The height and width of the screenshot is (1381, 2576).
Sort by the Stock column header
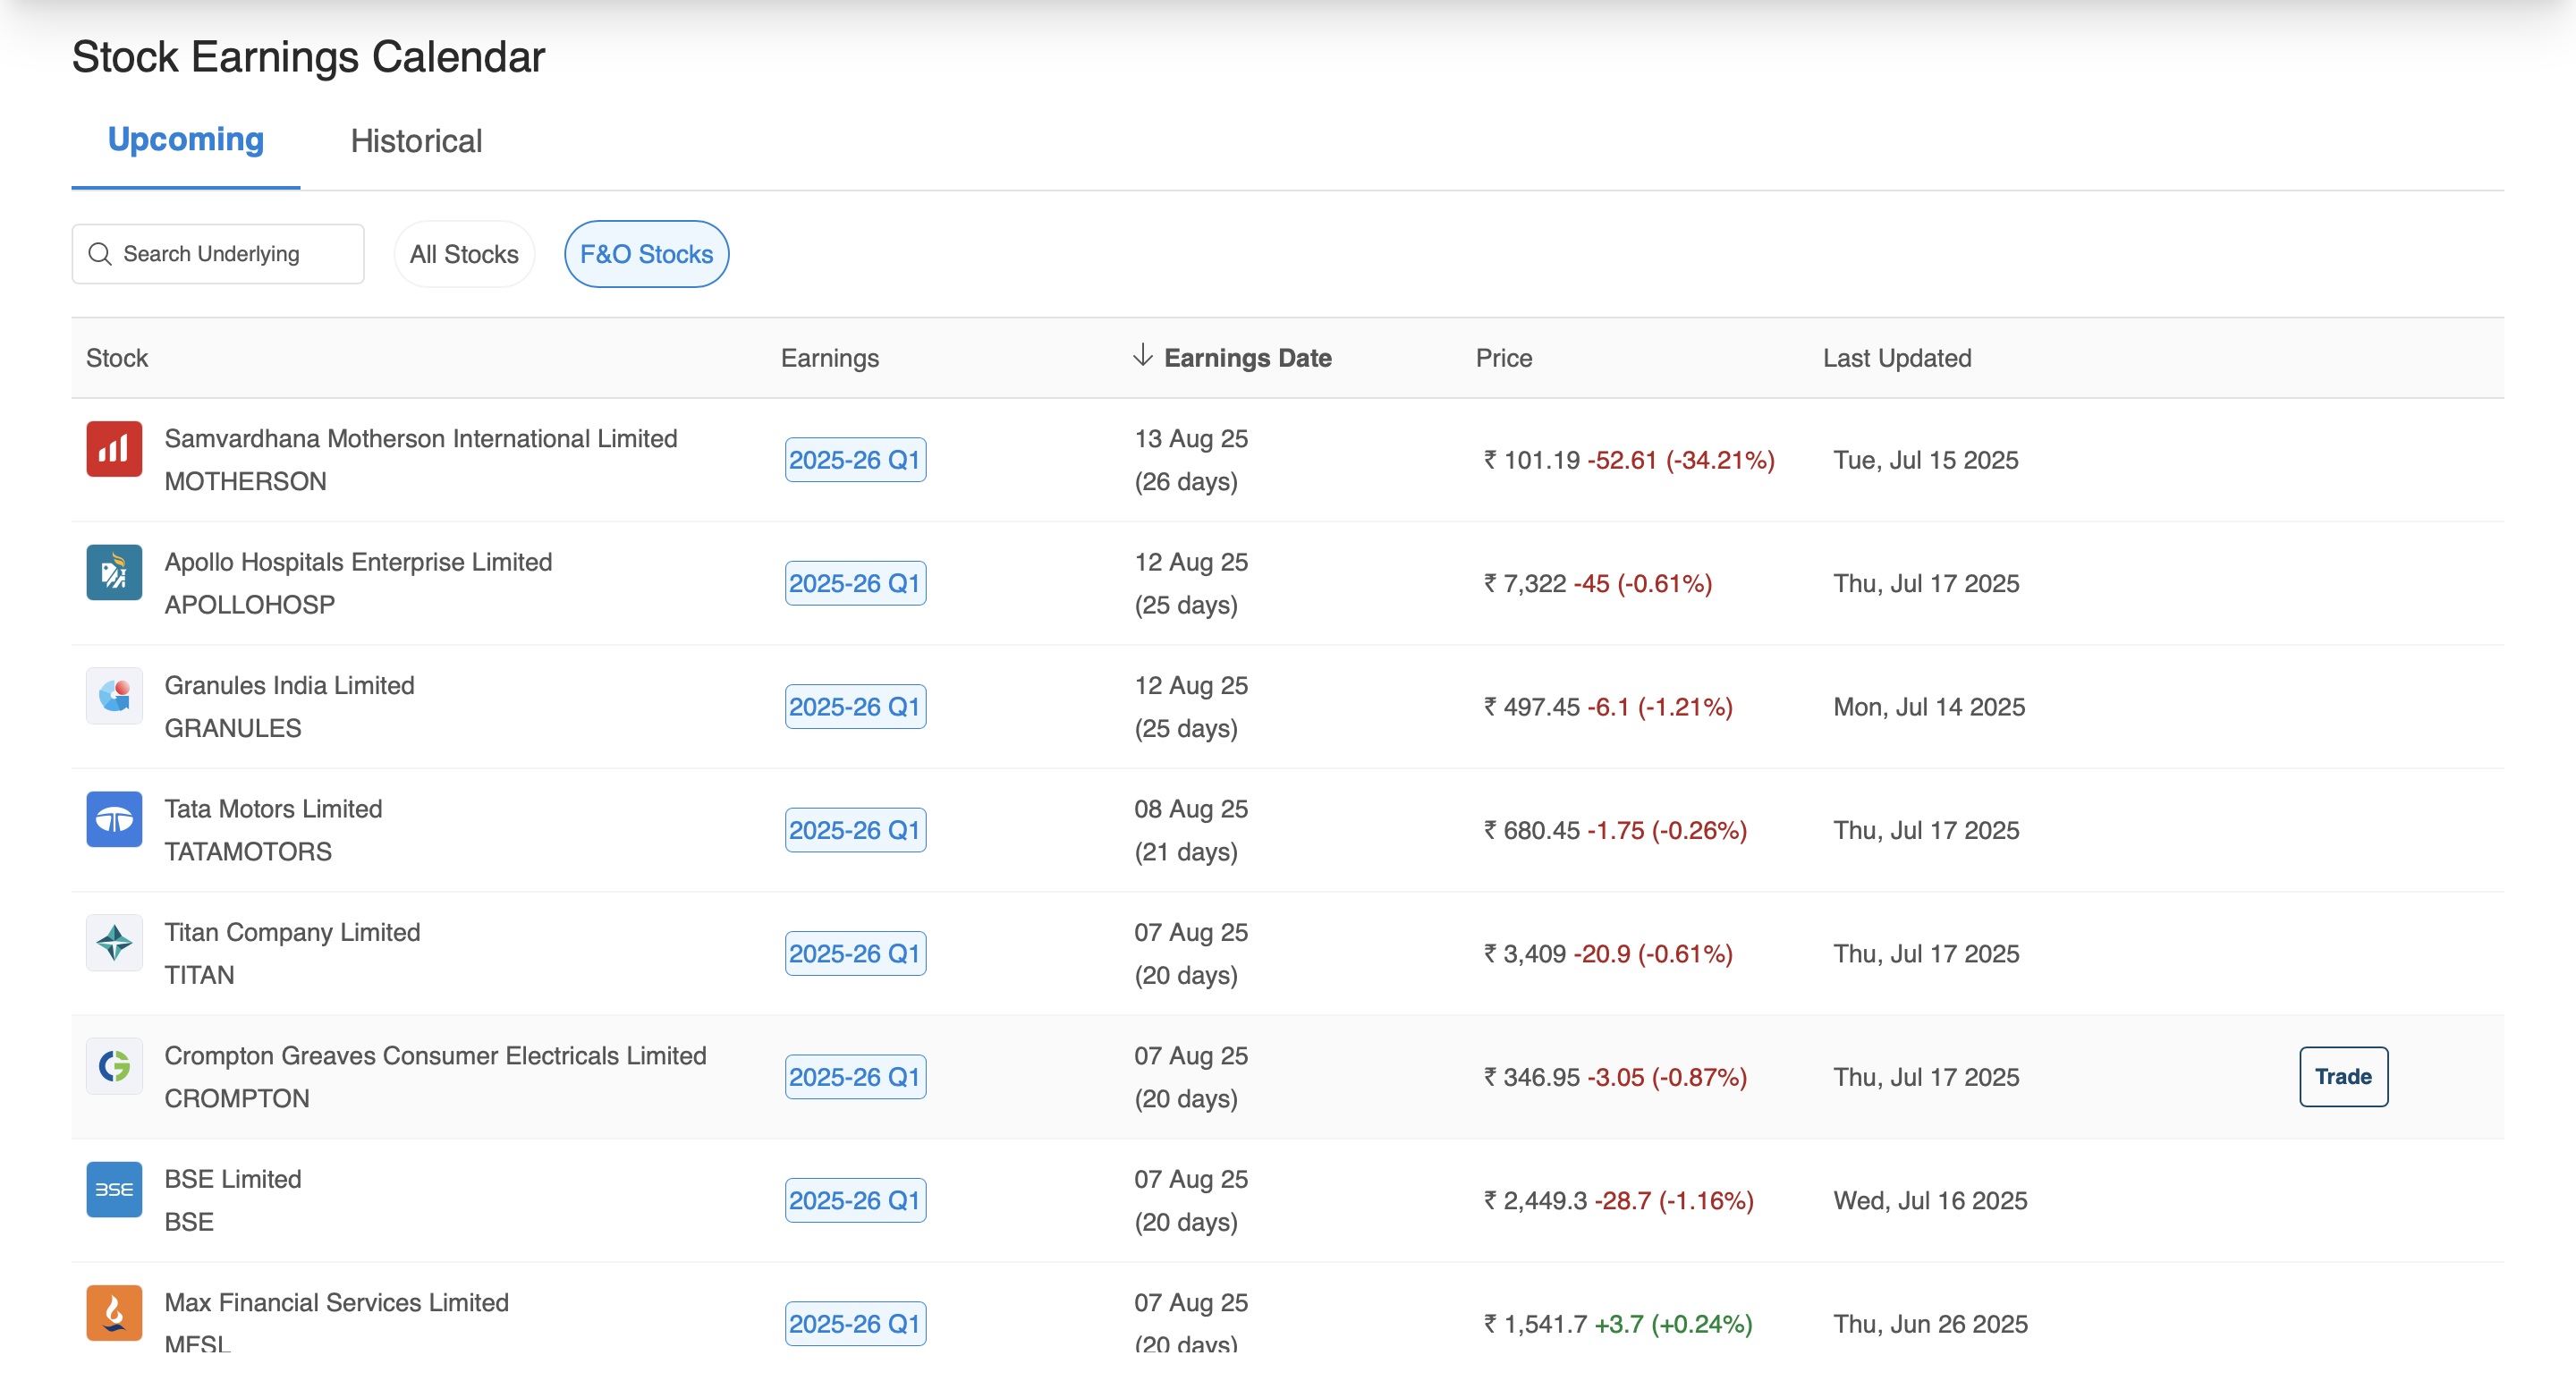point(117,358)
